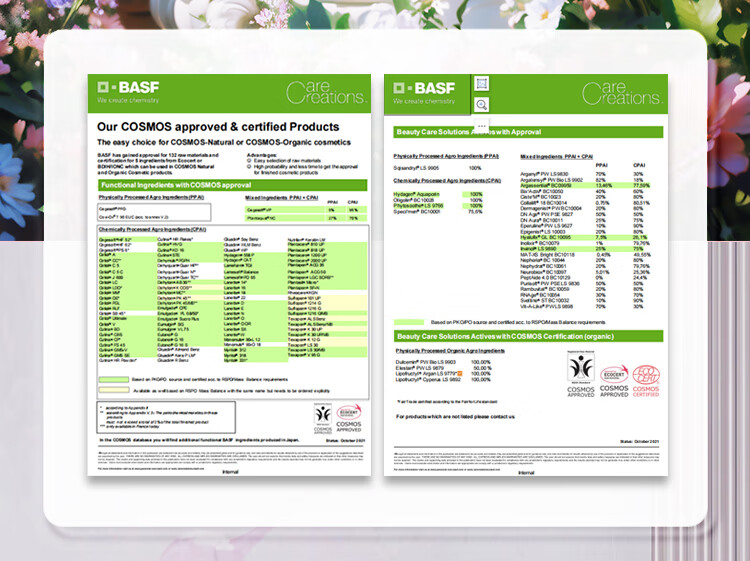The image size is (750, 561).
Task: Open the three-dot more options button
Action: tap(481, 125)
